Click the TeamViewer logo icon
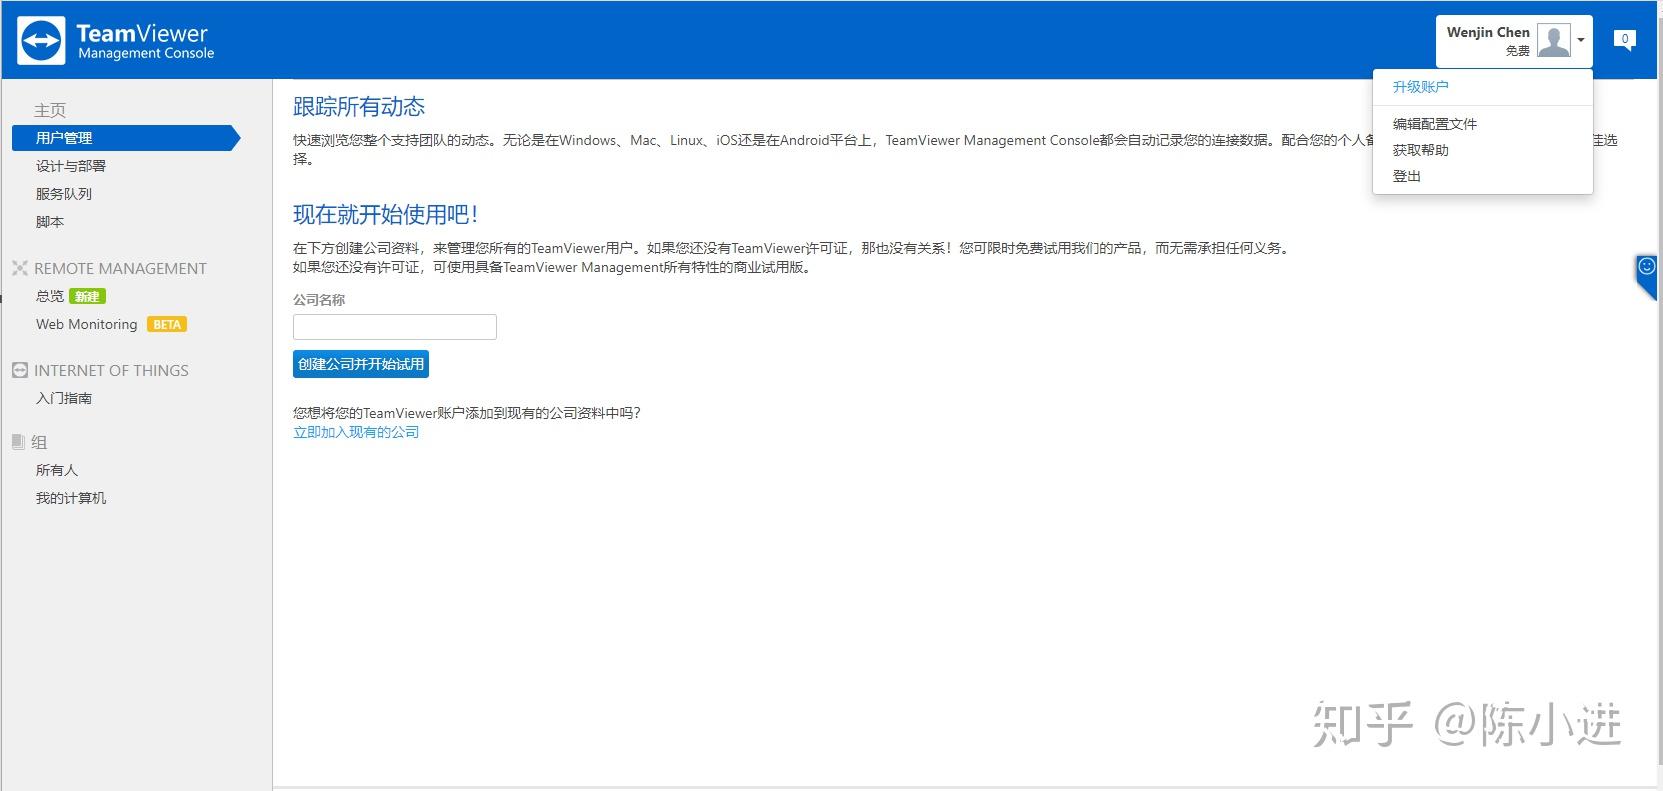1663x791 pixels. 41,41
